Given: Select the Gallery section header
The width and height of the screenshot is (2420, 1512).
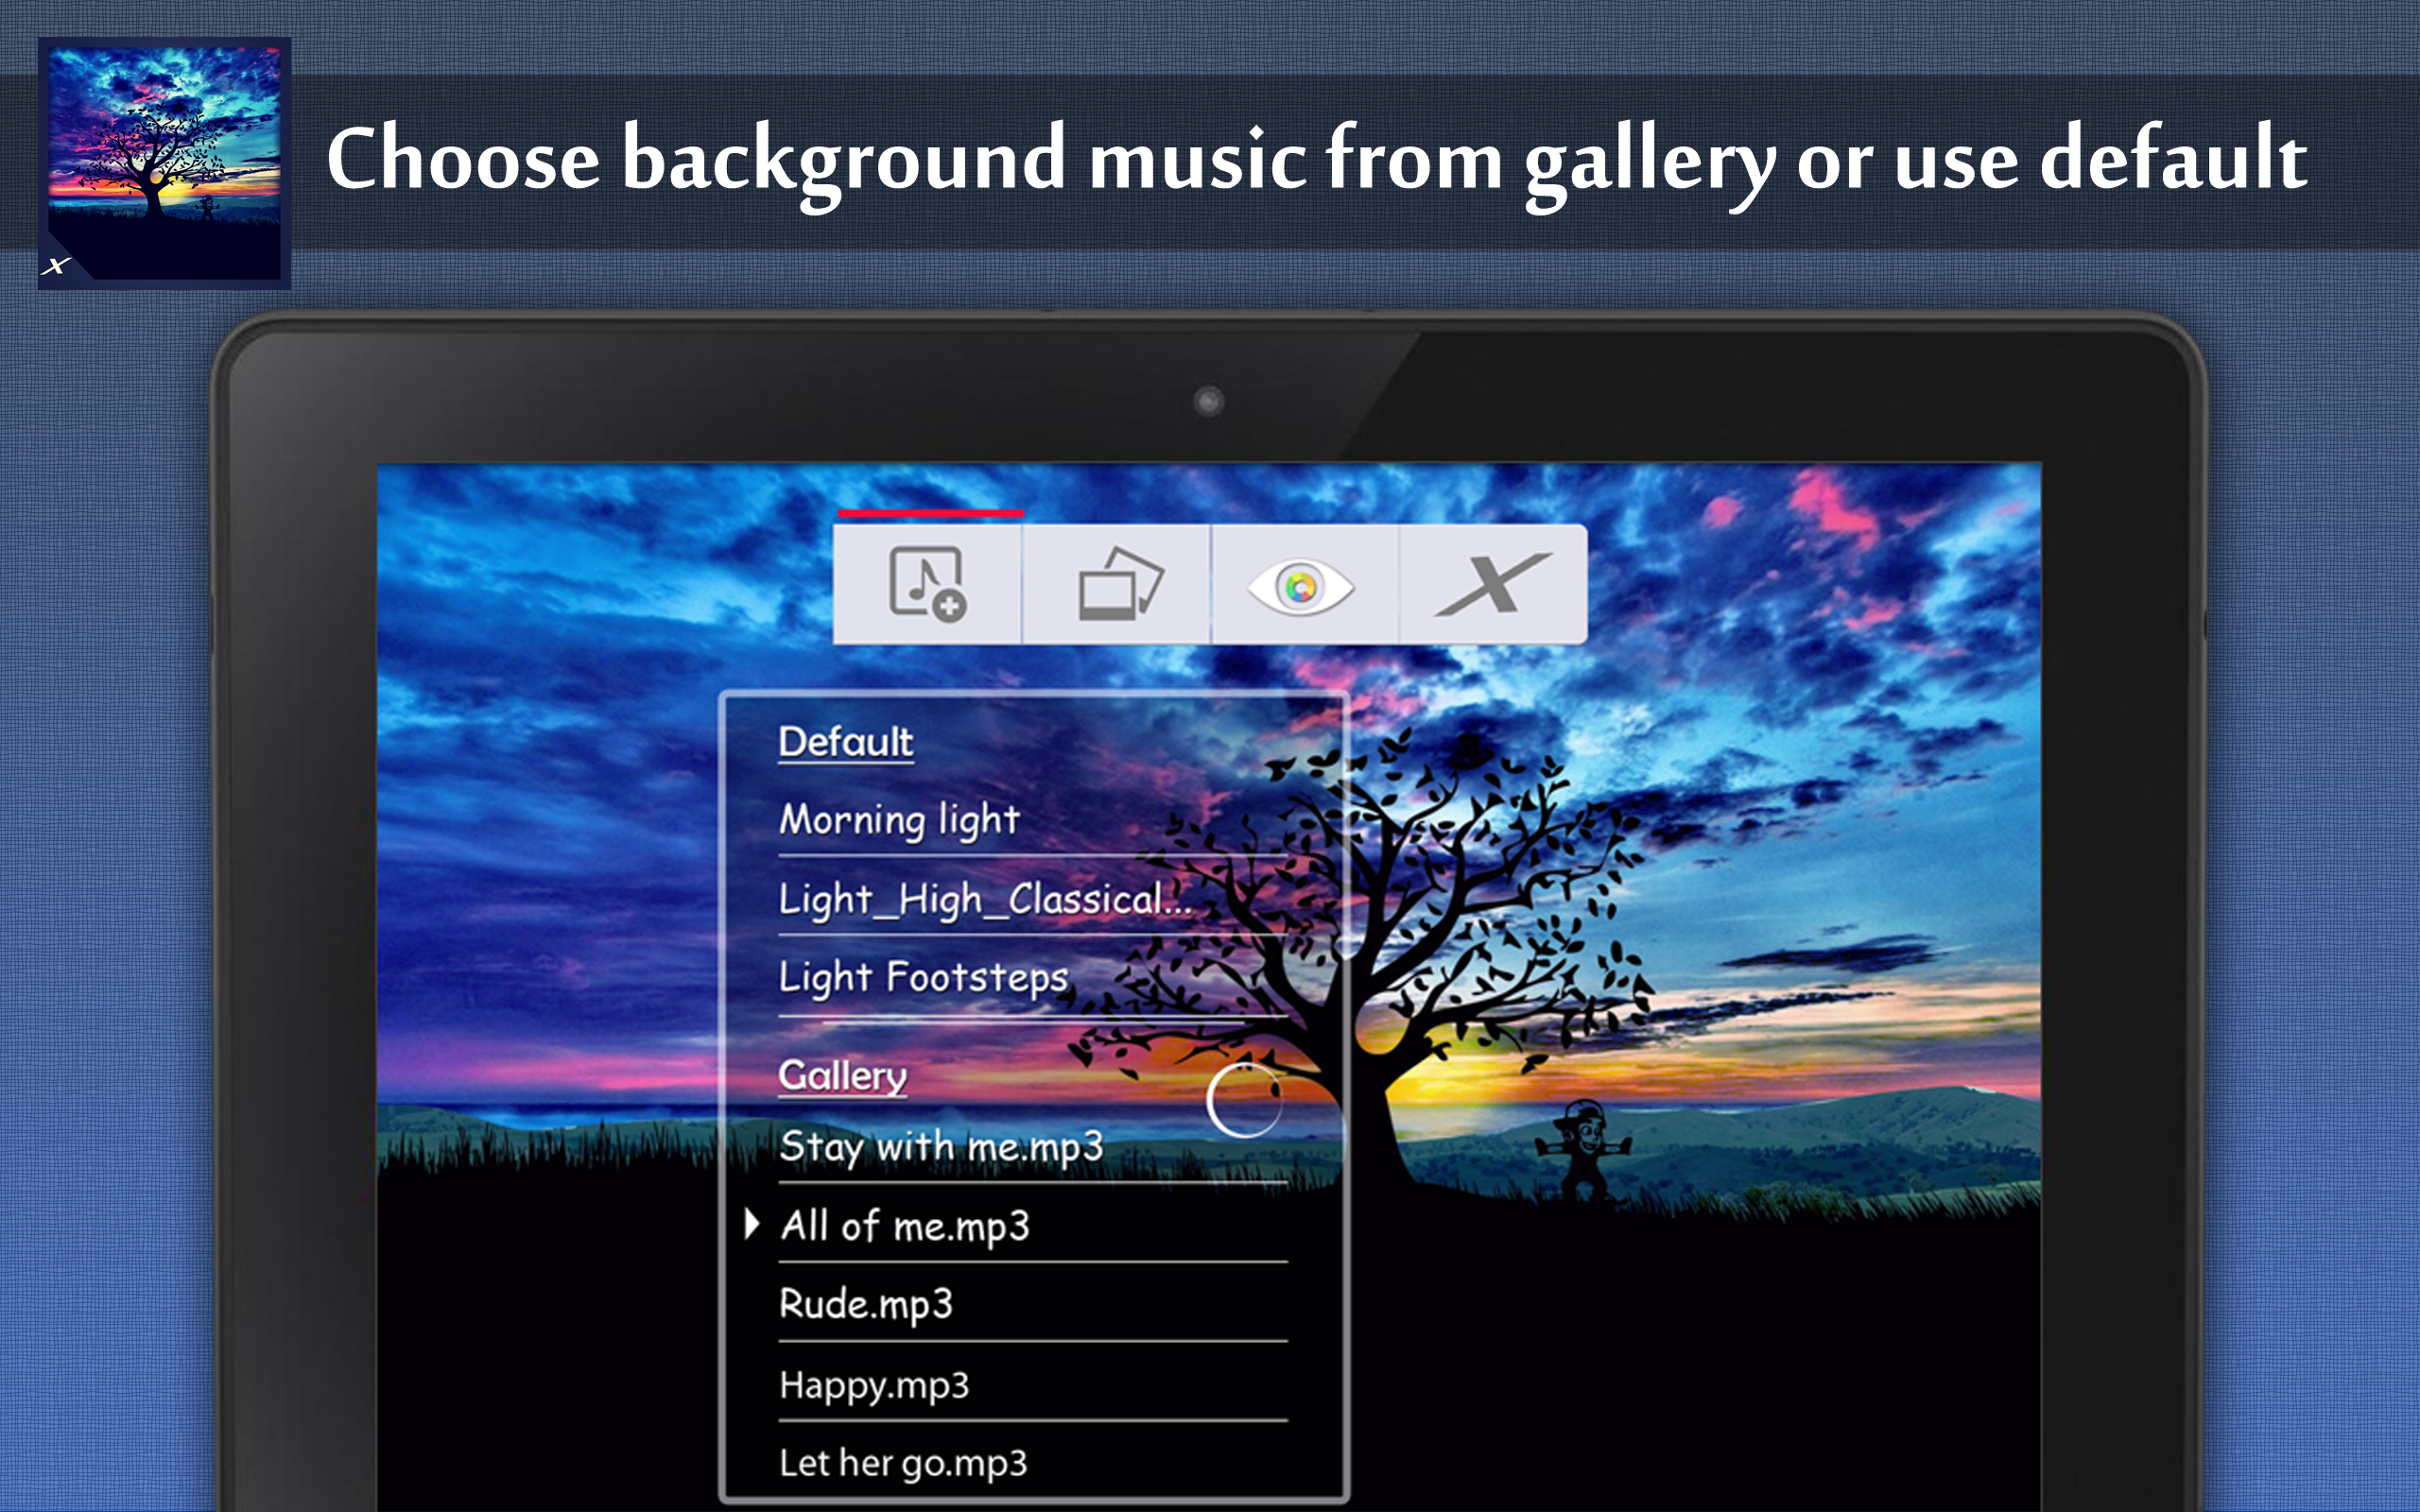Looking at the screenshot, I should pos(842,1076).
